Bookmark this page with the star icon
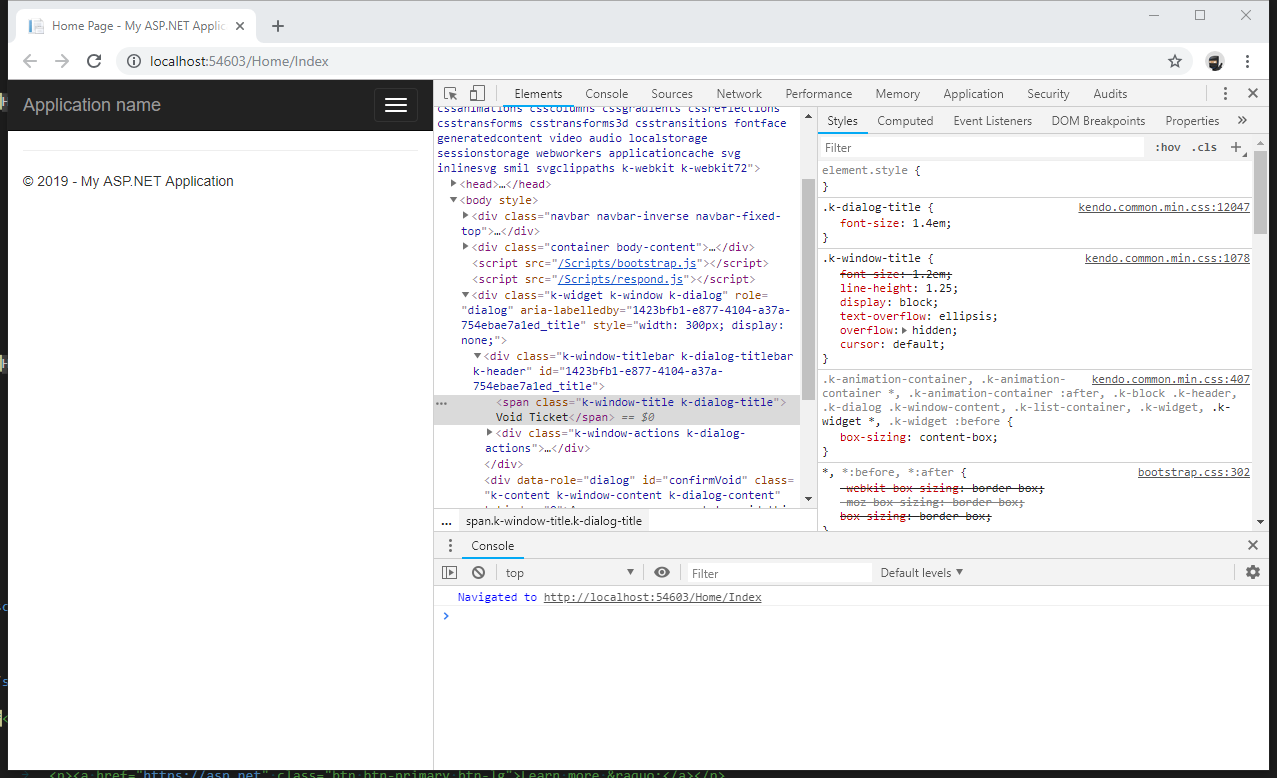1277x778 pixels. pos(1175,61)
